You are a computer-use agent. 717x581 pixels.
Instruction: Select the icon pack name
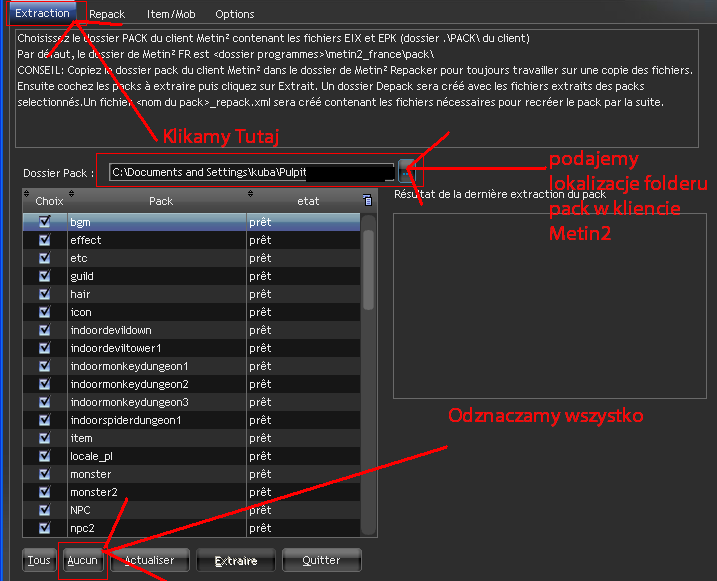pos(81,312)
